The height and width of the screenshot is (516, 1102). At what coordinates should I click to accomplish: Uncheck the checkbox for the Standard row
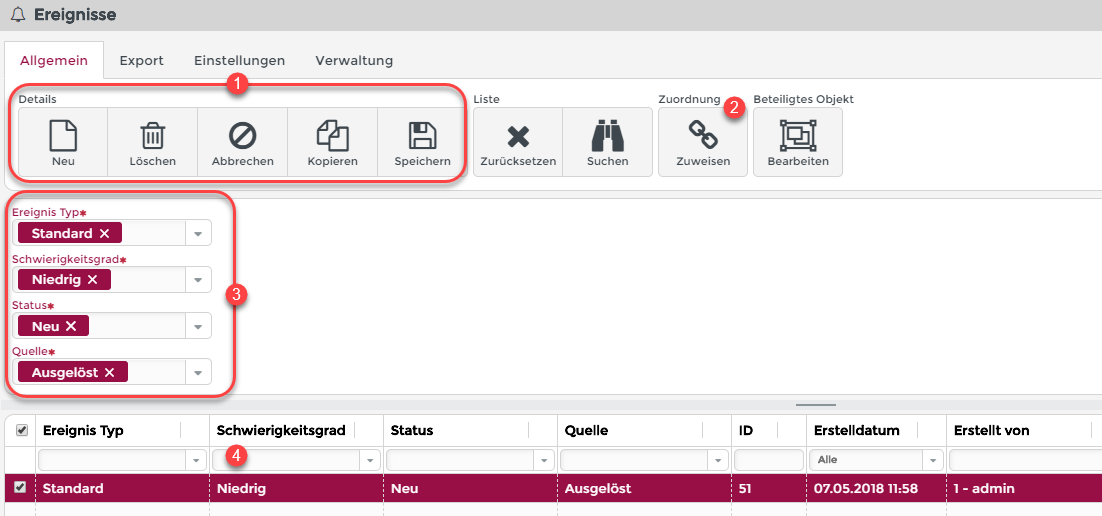21,488
